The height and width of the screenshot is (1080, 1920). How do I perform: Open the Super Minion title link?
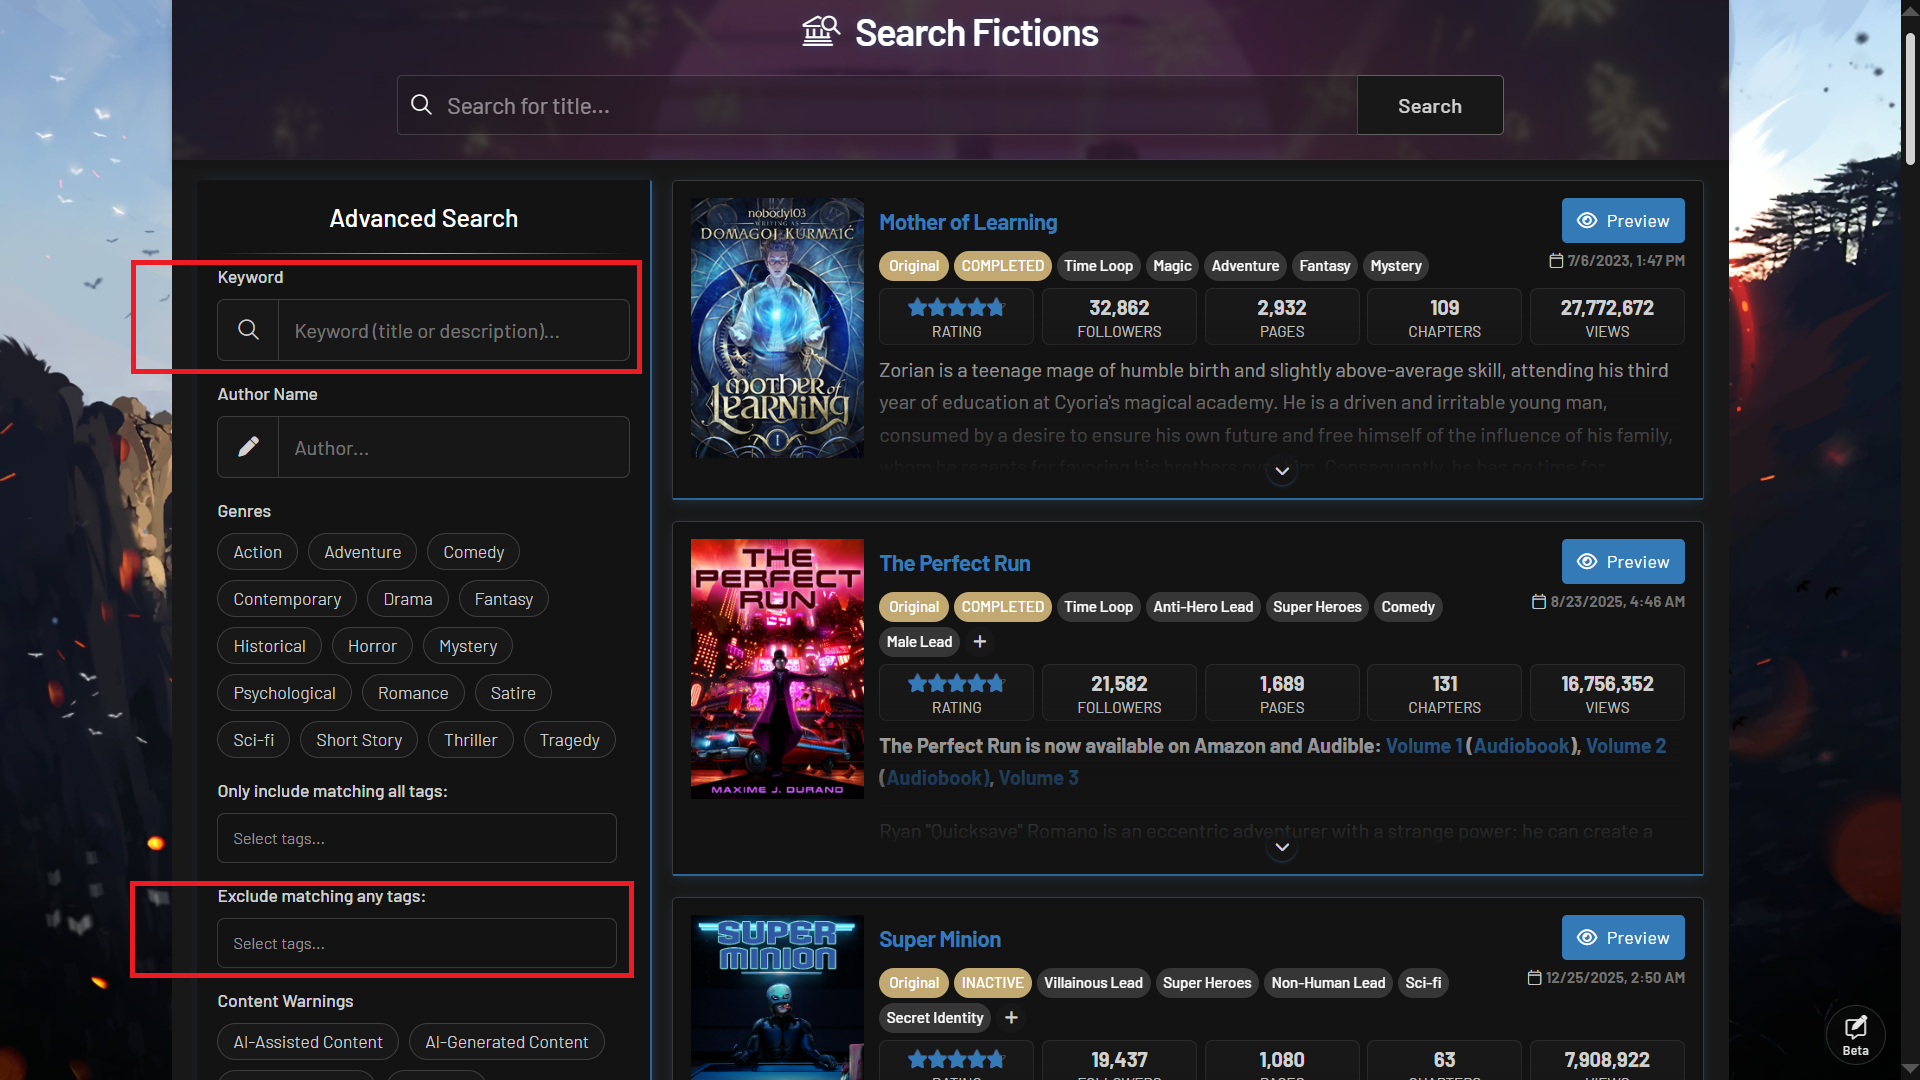pos(940,939)
